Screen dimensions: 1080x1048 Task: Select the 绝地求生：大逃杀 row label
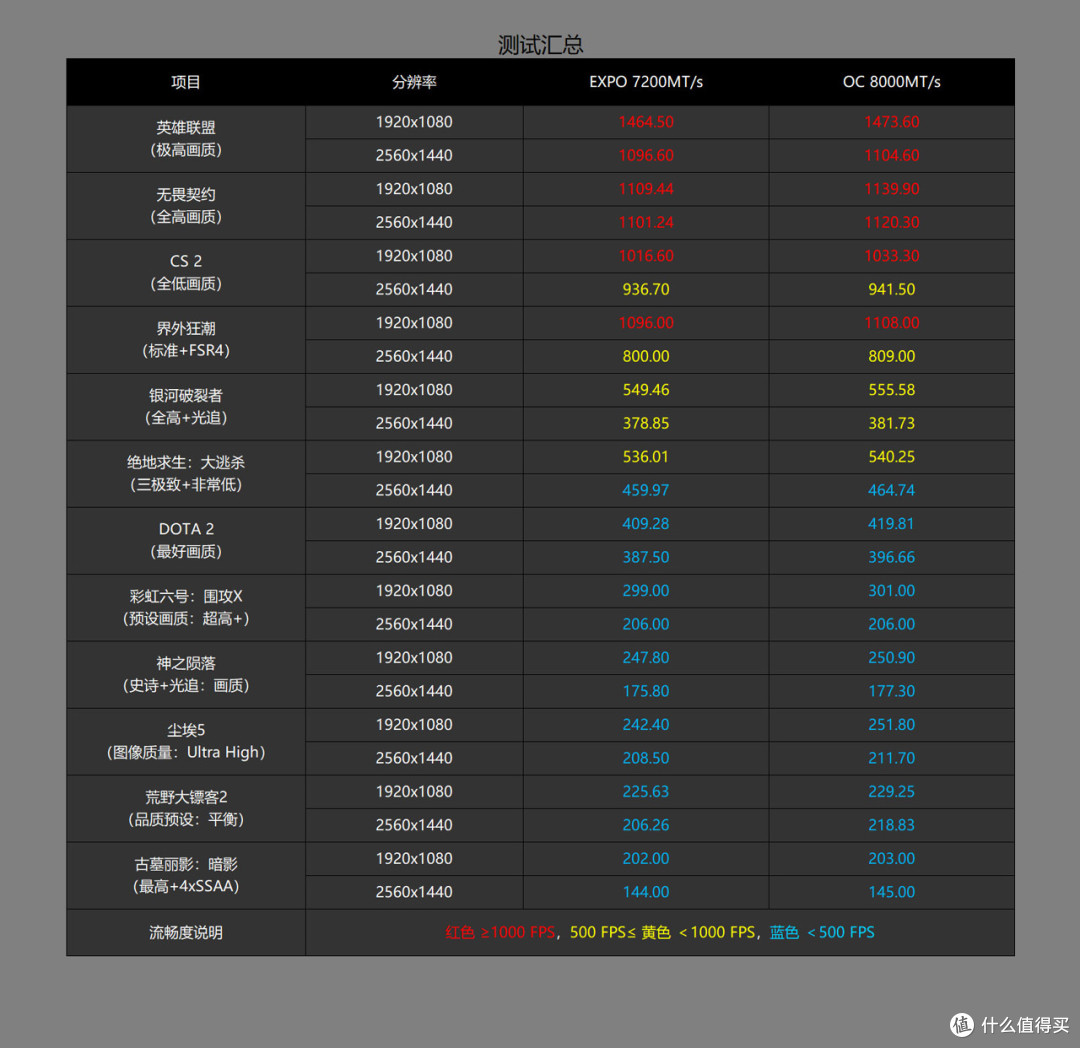185,473
